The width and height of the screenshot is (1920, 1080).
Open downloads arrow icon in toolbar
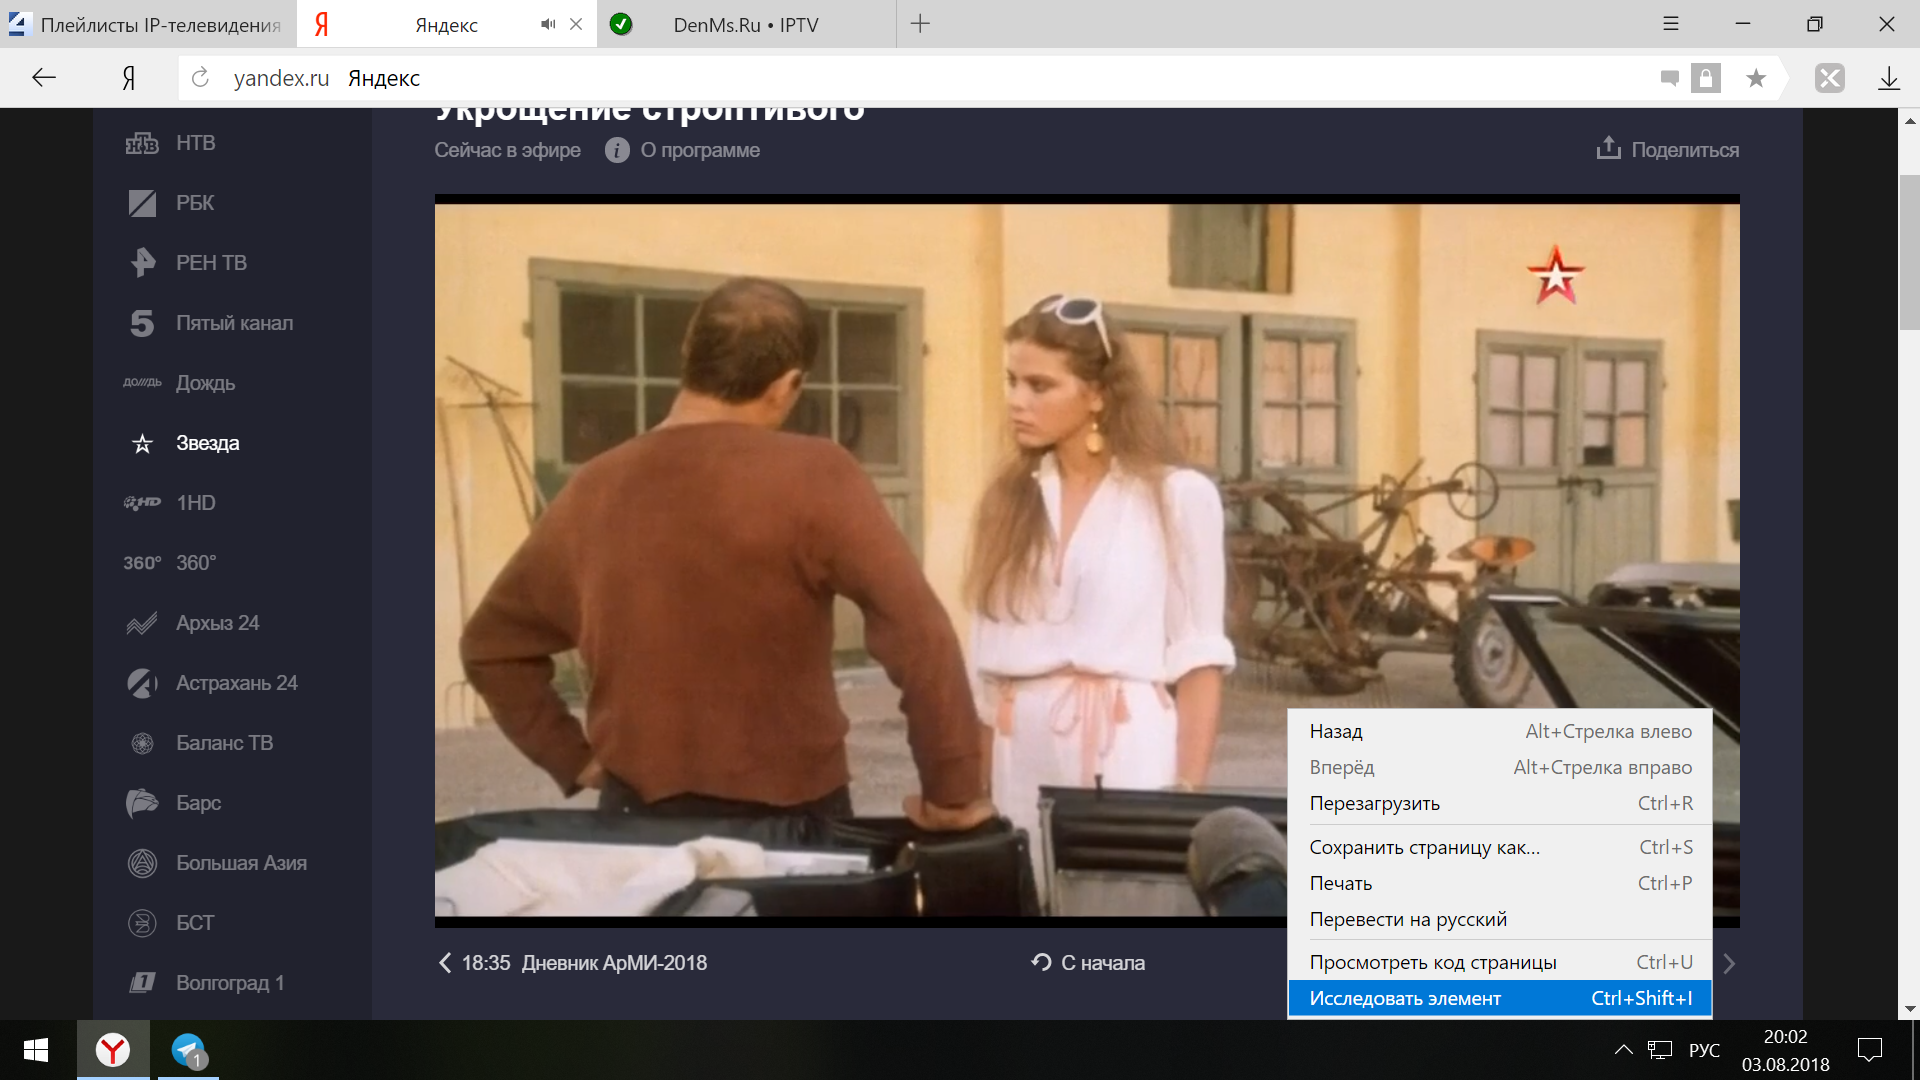1888,78
